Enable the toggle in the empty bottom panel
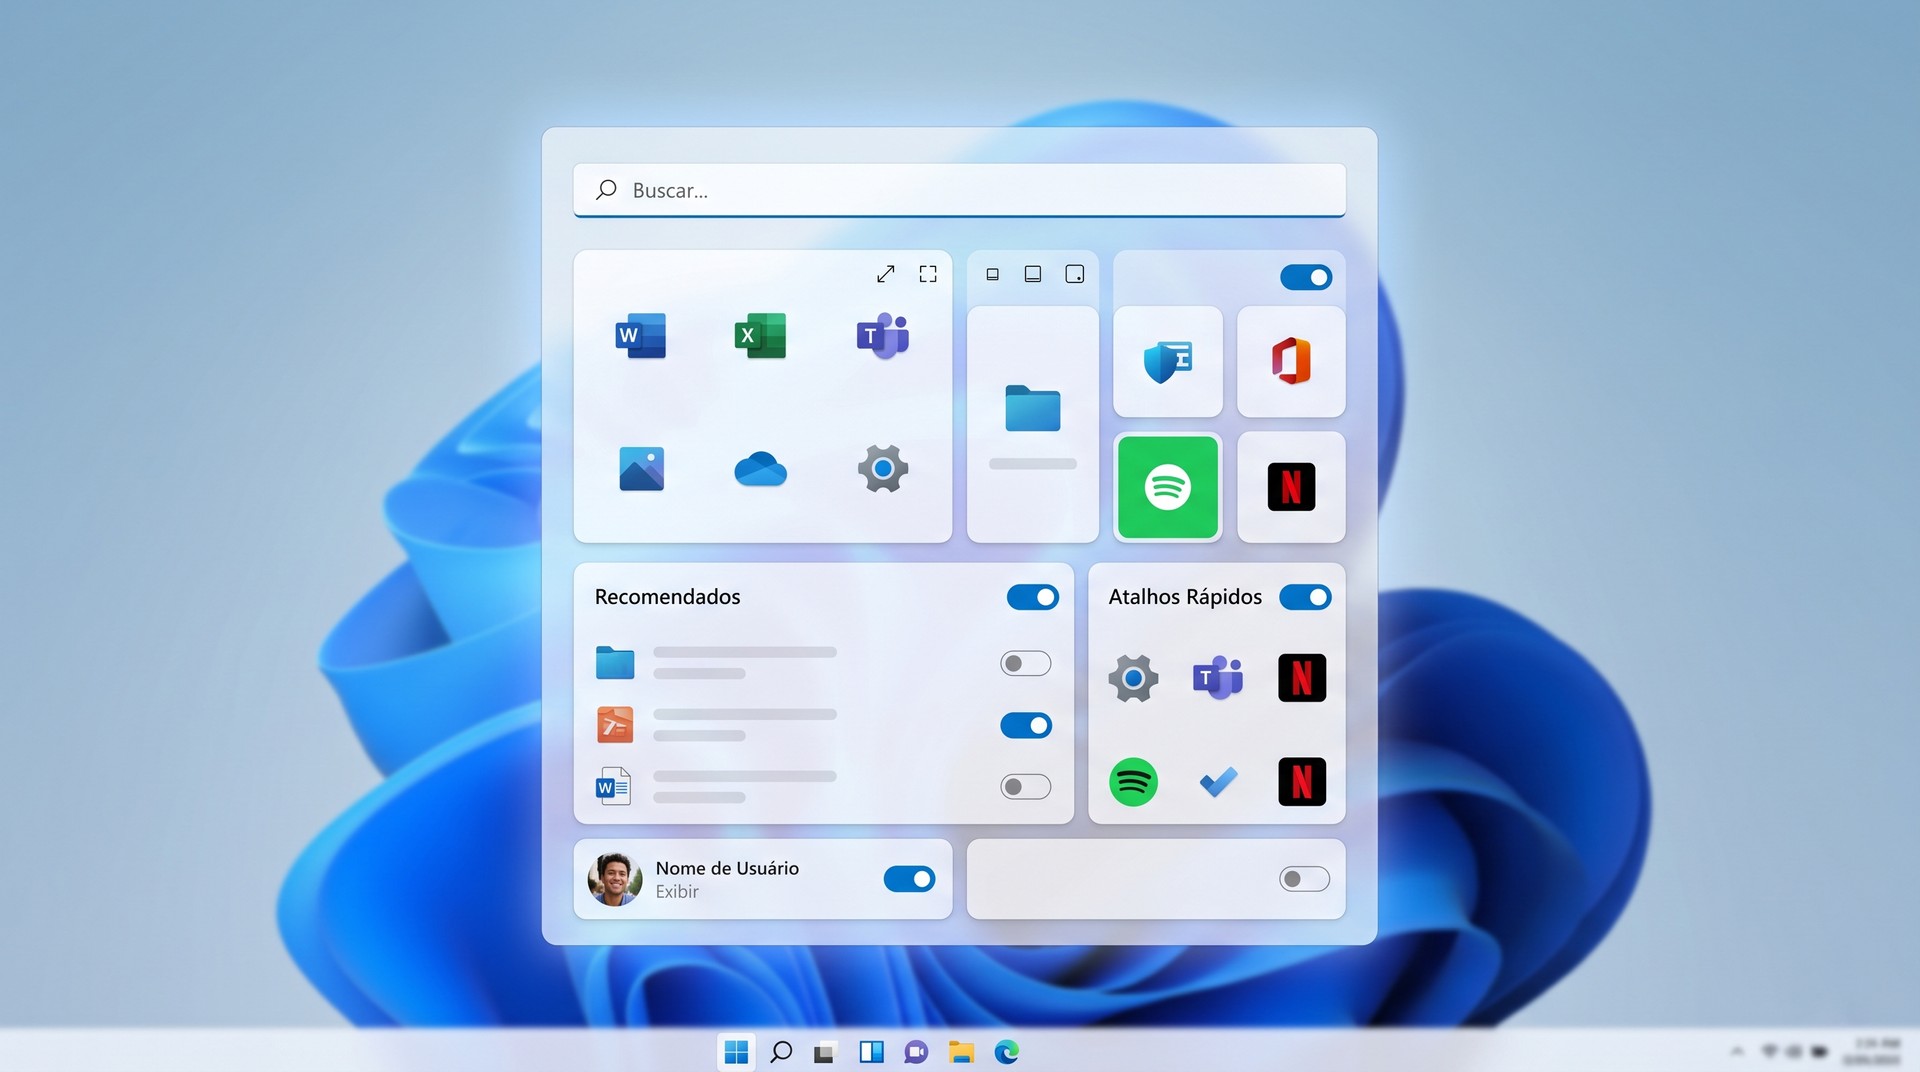The height and width of the screenshot is (1072, 1920). 1305,879
